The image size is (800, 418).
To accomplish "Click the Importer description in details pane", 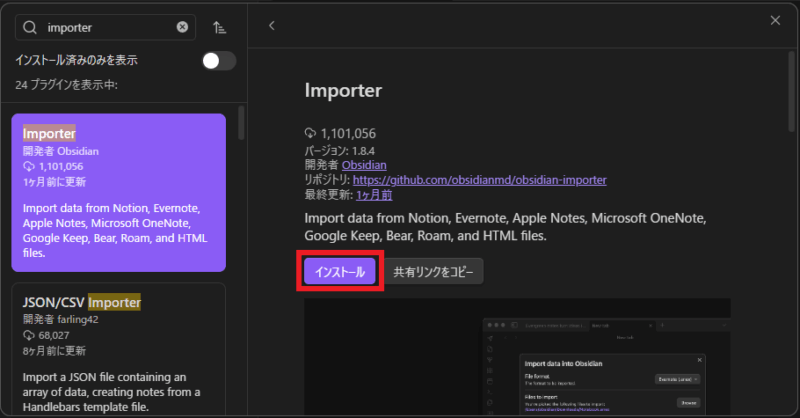I will tap(505, 227).
